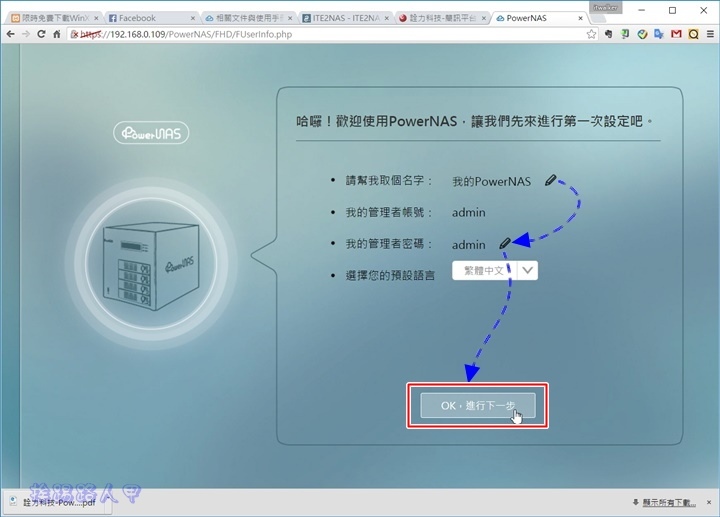The height and width of the screenshot is (517, 720).
Task: Switch to the Facebook tab
Action: click(x=151, y=18)
